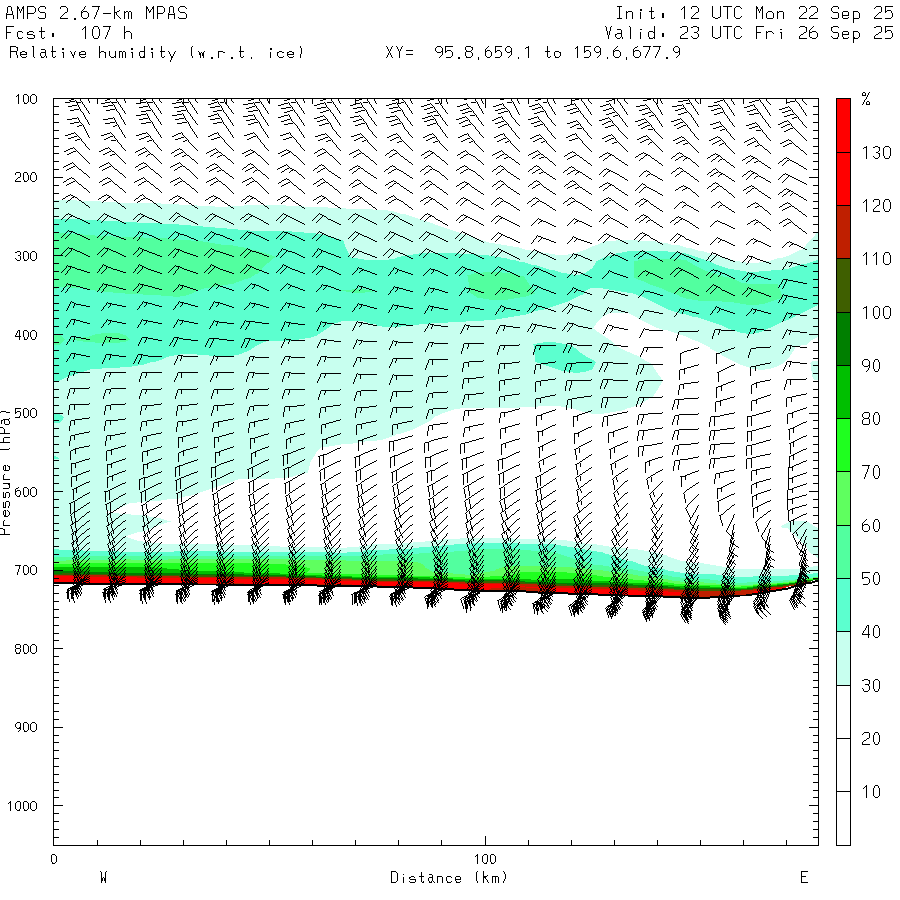Viewport: 900px width, 900px height.
Task: Click the 100 km distance axis label
Action: 485,859
